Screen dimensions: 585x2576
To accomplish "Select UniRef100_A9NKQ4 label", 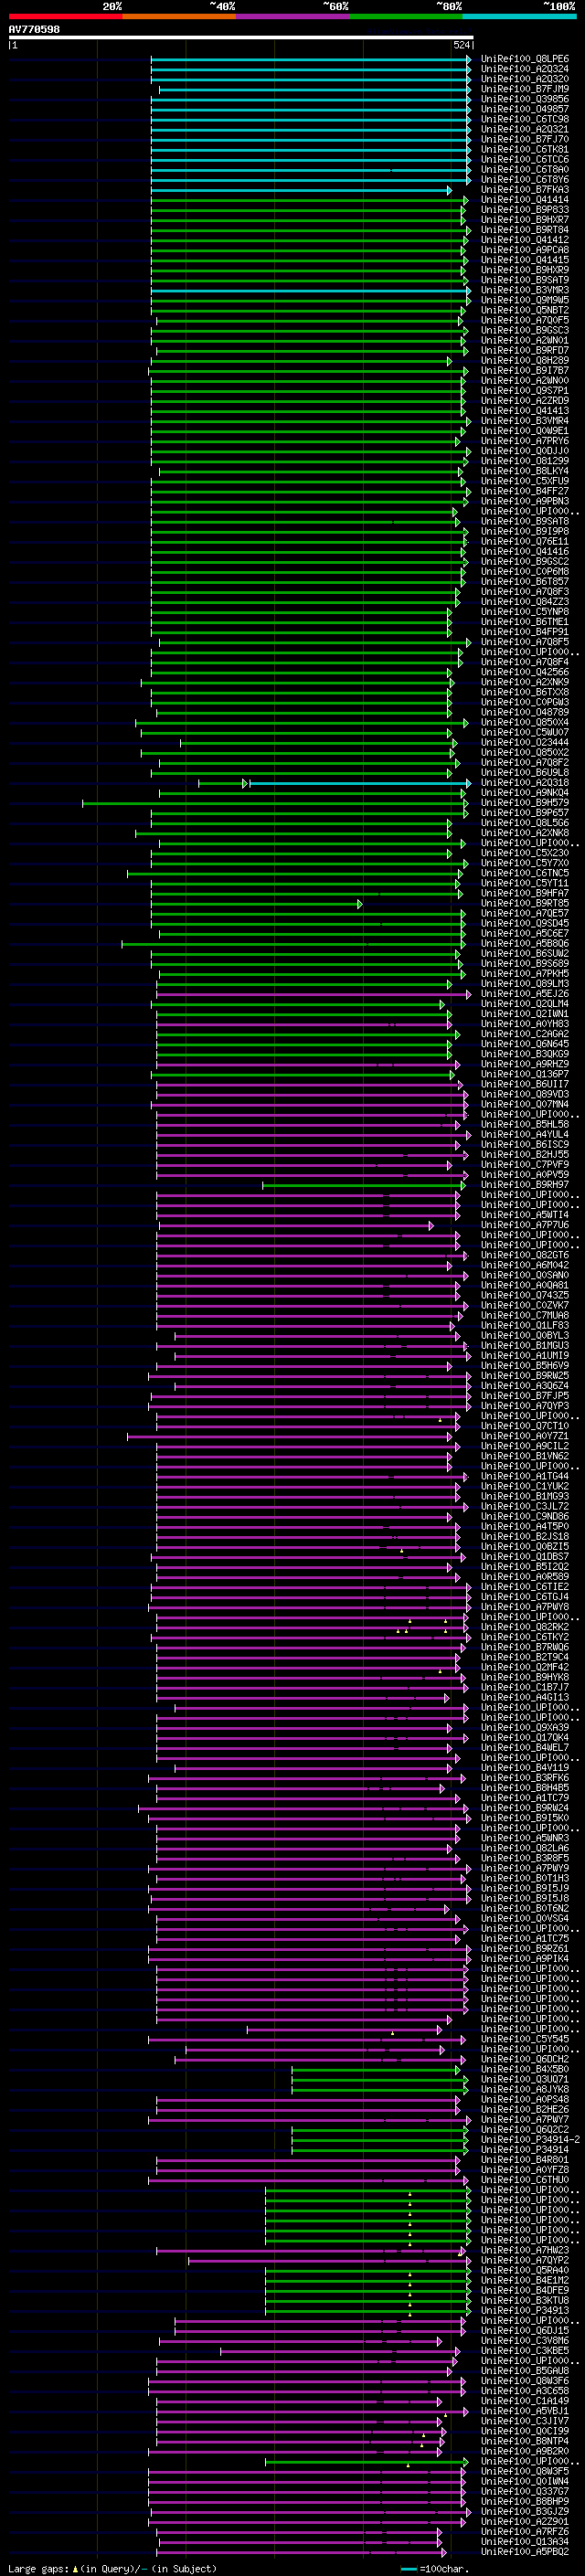I will pyautogui.click(x=524, y=793).
